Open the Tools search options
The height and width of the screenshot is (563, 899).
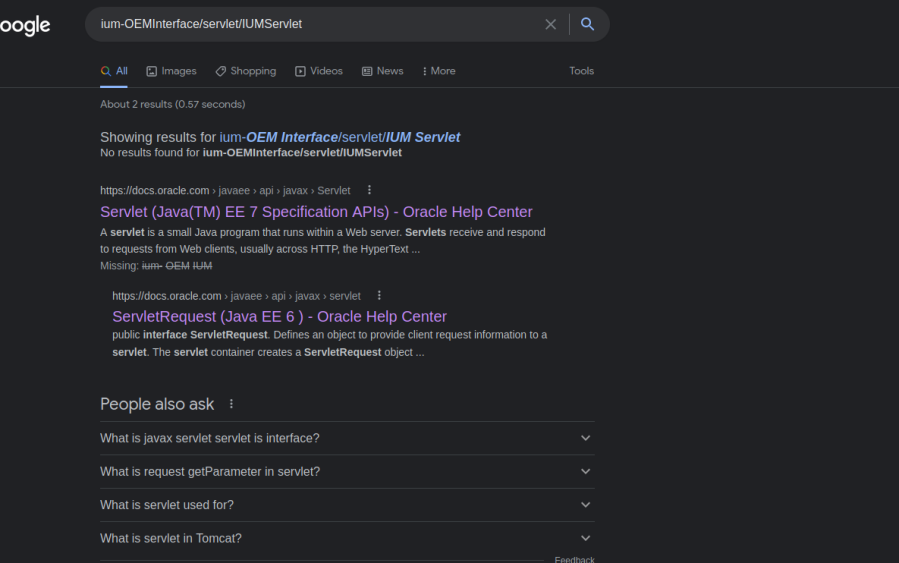click(581, 71)
